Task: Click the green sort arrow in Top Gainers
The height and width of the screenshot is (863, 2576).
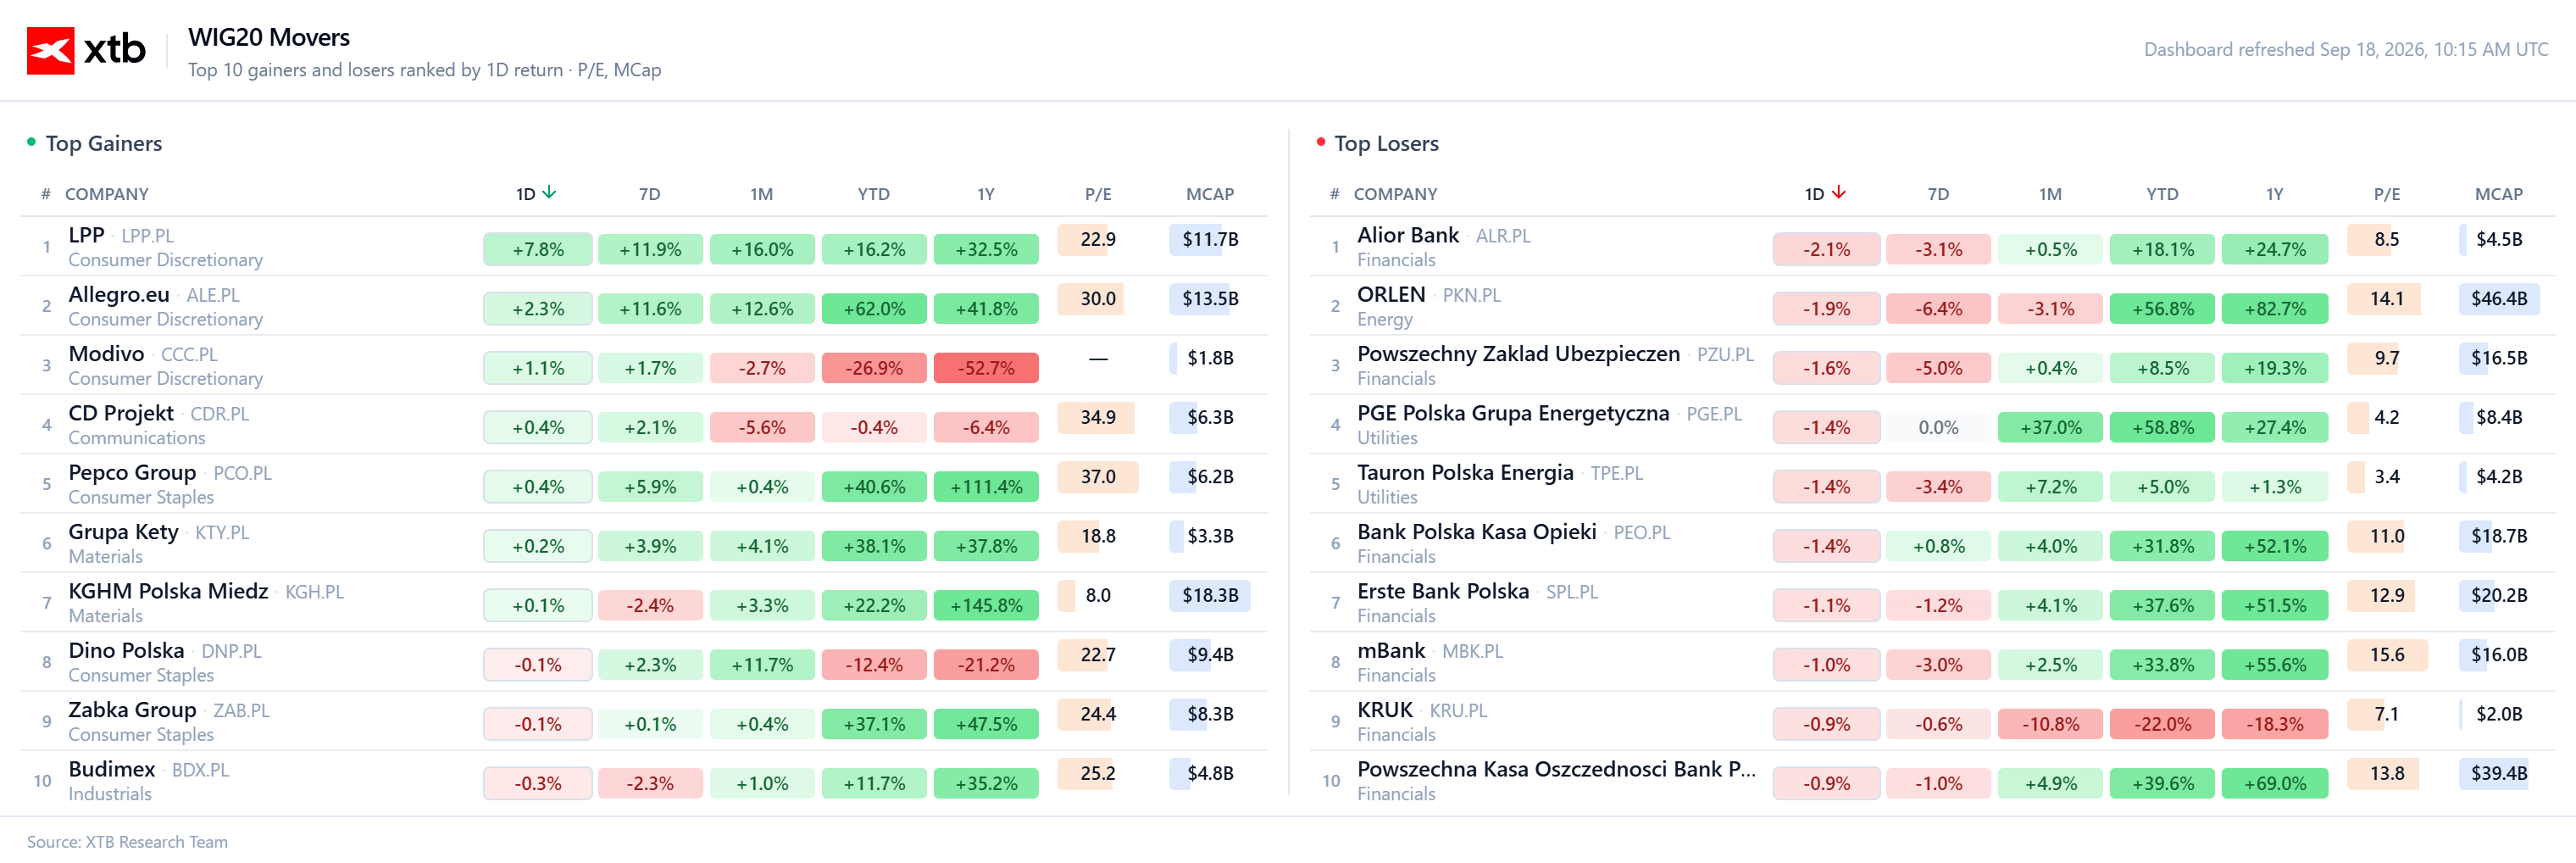Action: [549, 192]
